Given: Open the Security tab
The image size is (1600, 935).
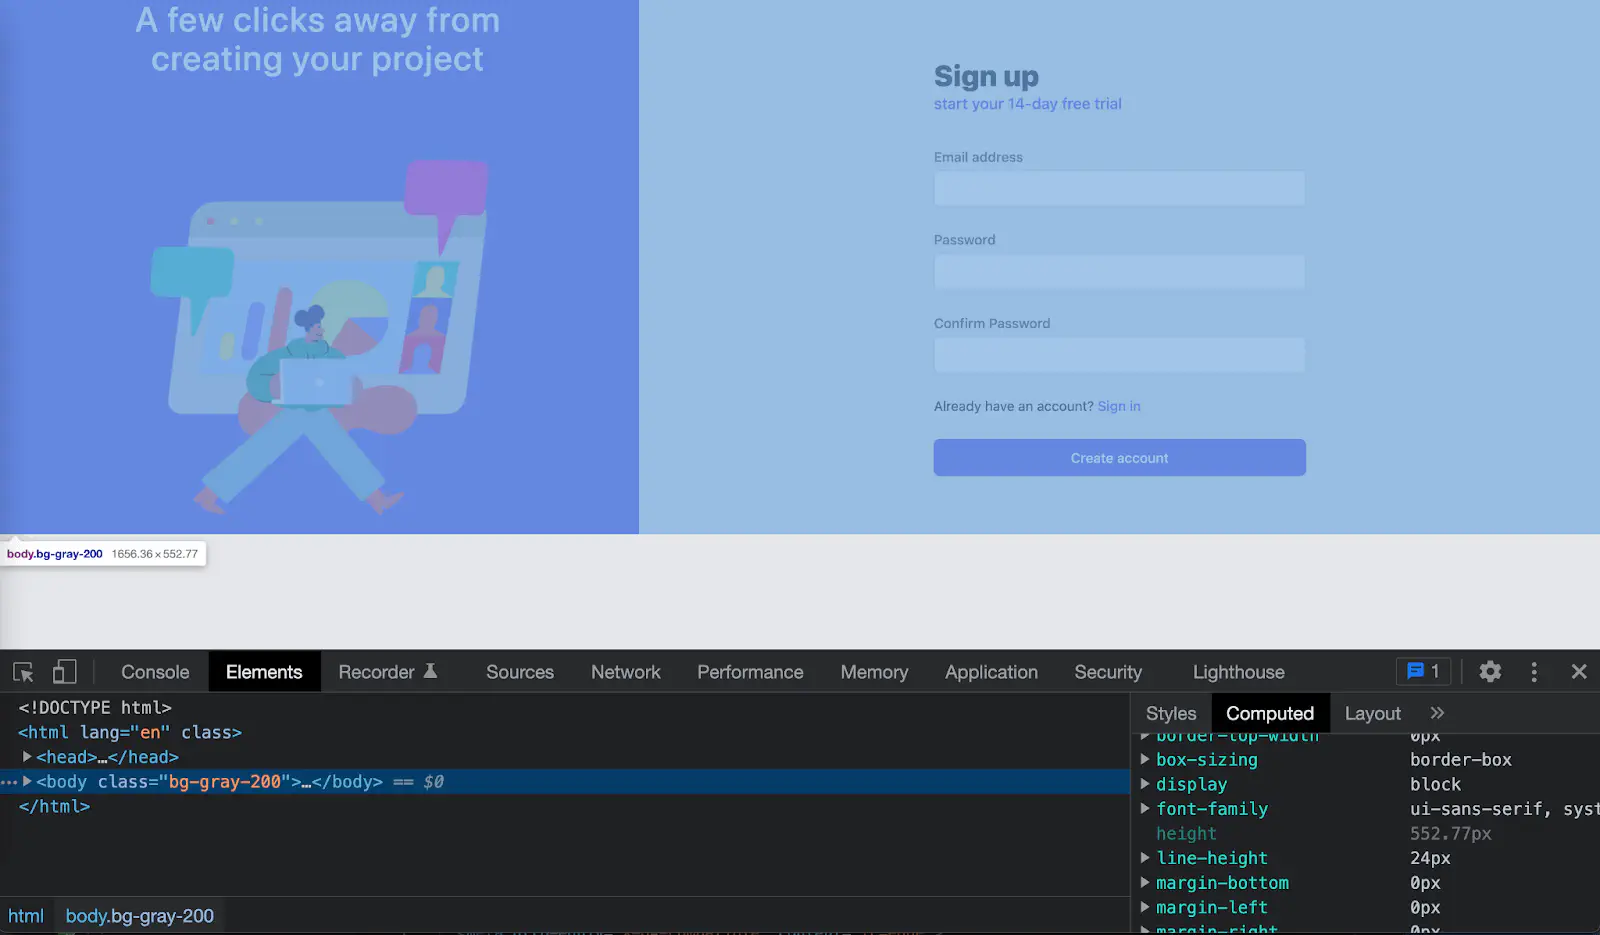Looking at the screenshot, I should click(x=1108, y=672).
